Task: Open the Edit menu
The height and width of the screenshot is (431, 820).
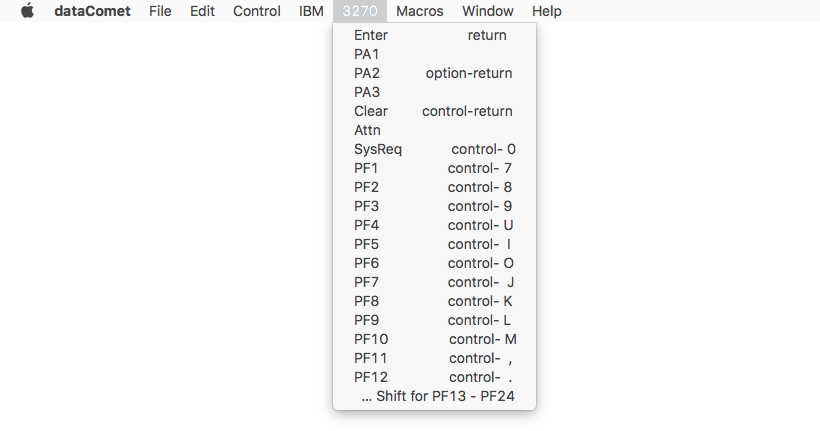Action: pyautogui.click(x=202, y=11)
